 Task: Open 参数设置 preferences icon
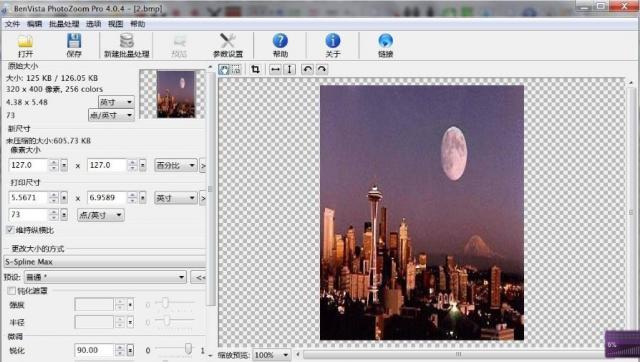[x=228, y=46]
